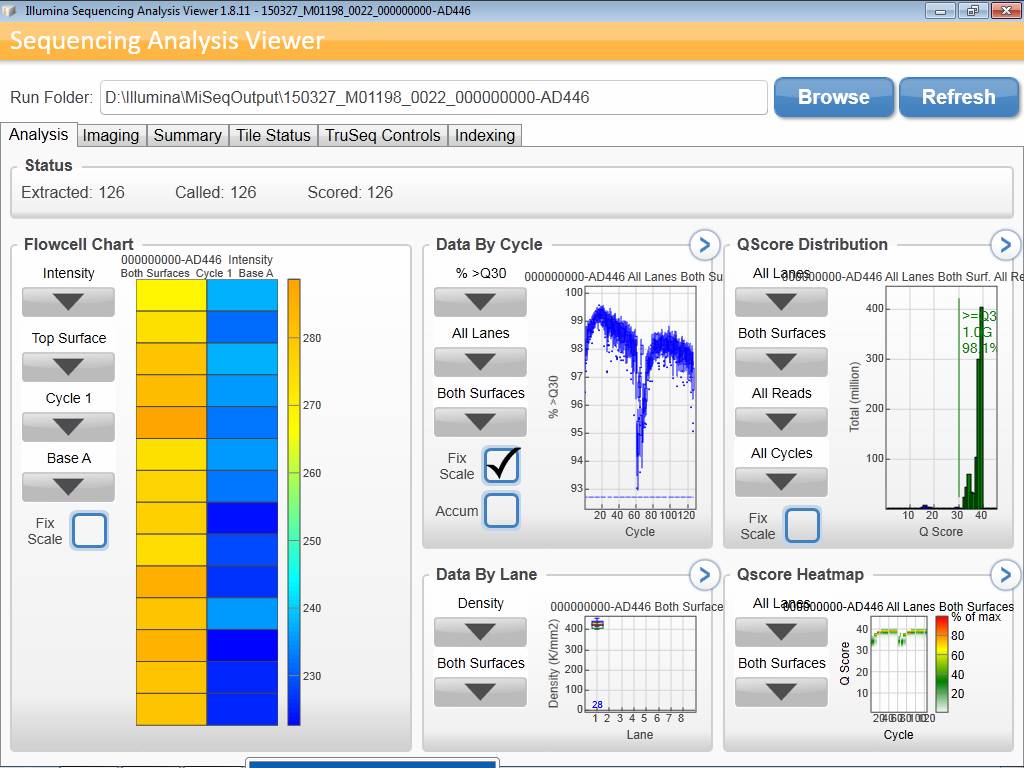The image size is (1024, 768).
Task: Expand the Data By Cycle chart arrow
Action: 704,244
